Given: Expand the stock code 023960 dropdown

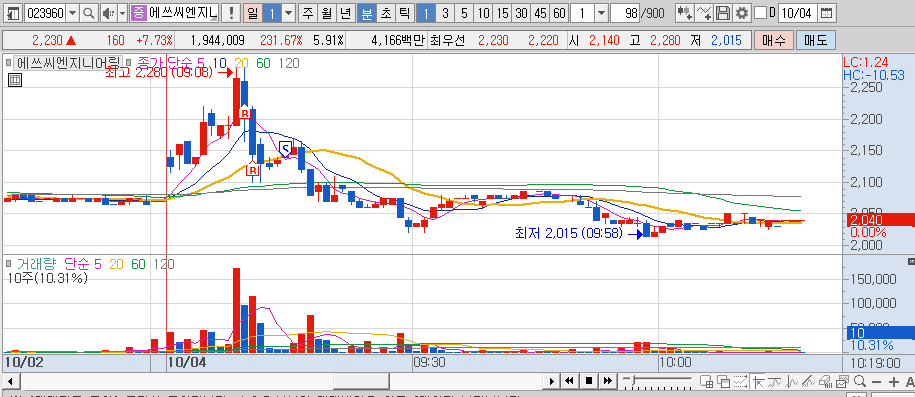Looking at the screenshot, I should click(72, 12).
